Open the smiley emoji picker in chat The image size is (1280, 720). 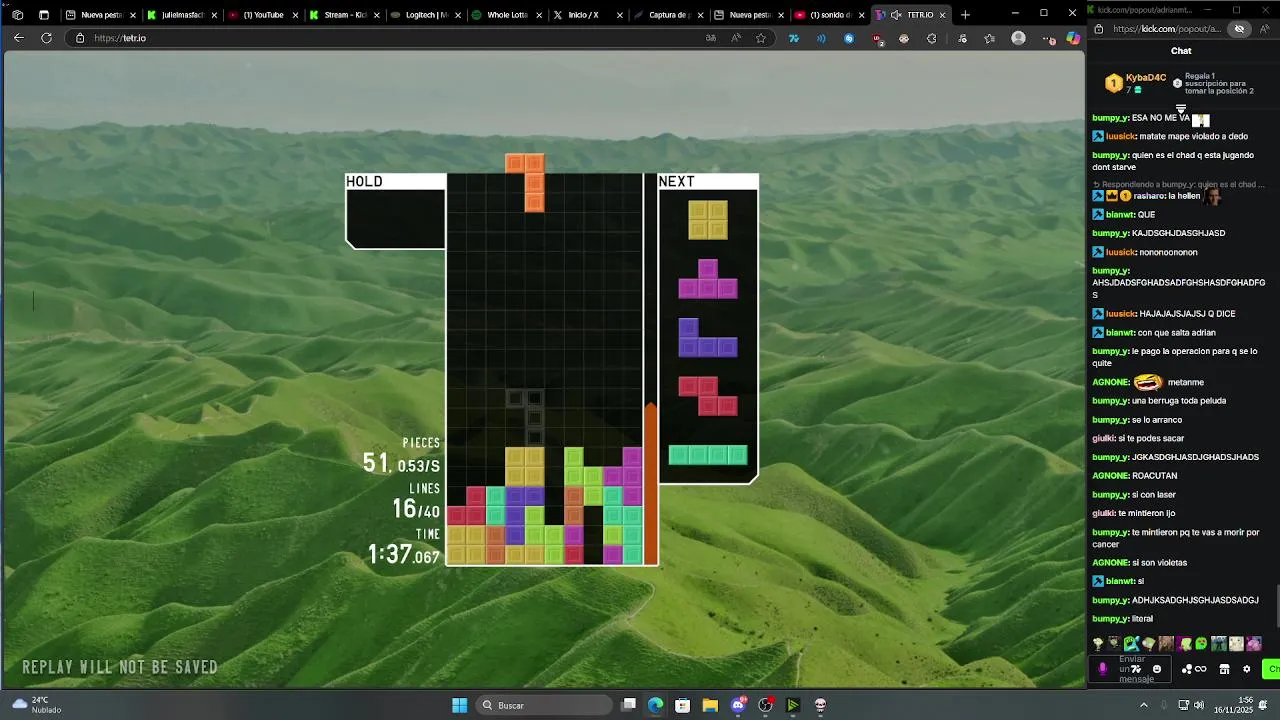(x=1157, y=669)
